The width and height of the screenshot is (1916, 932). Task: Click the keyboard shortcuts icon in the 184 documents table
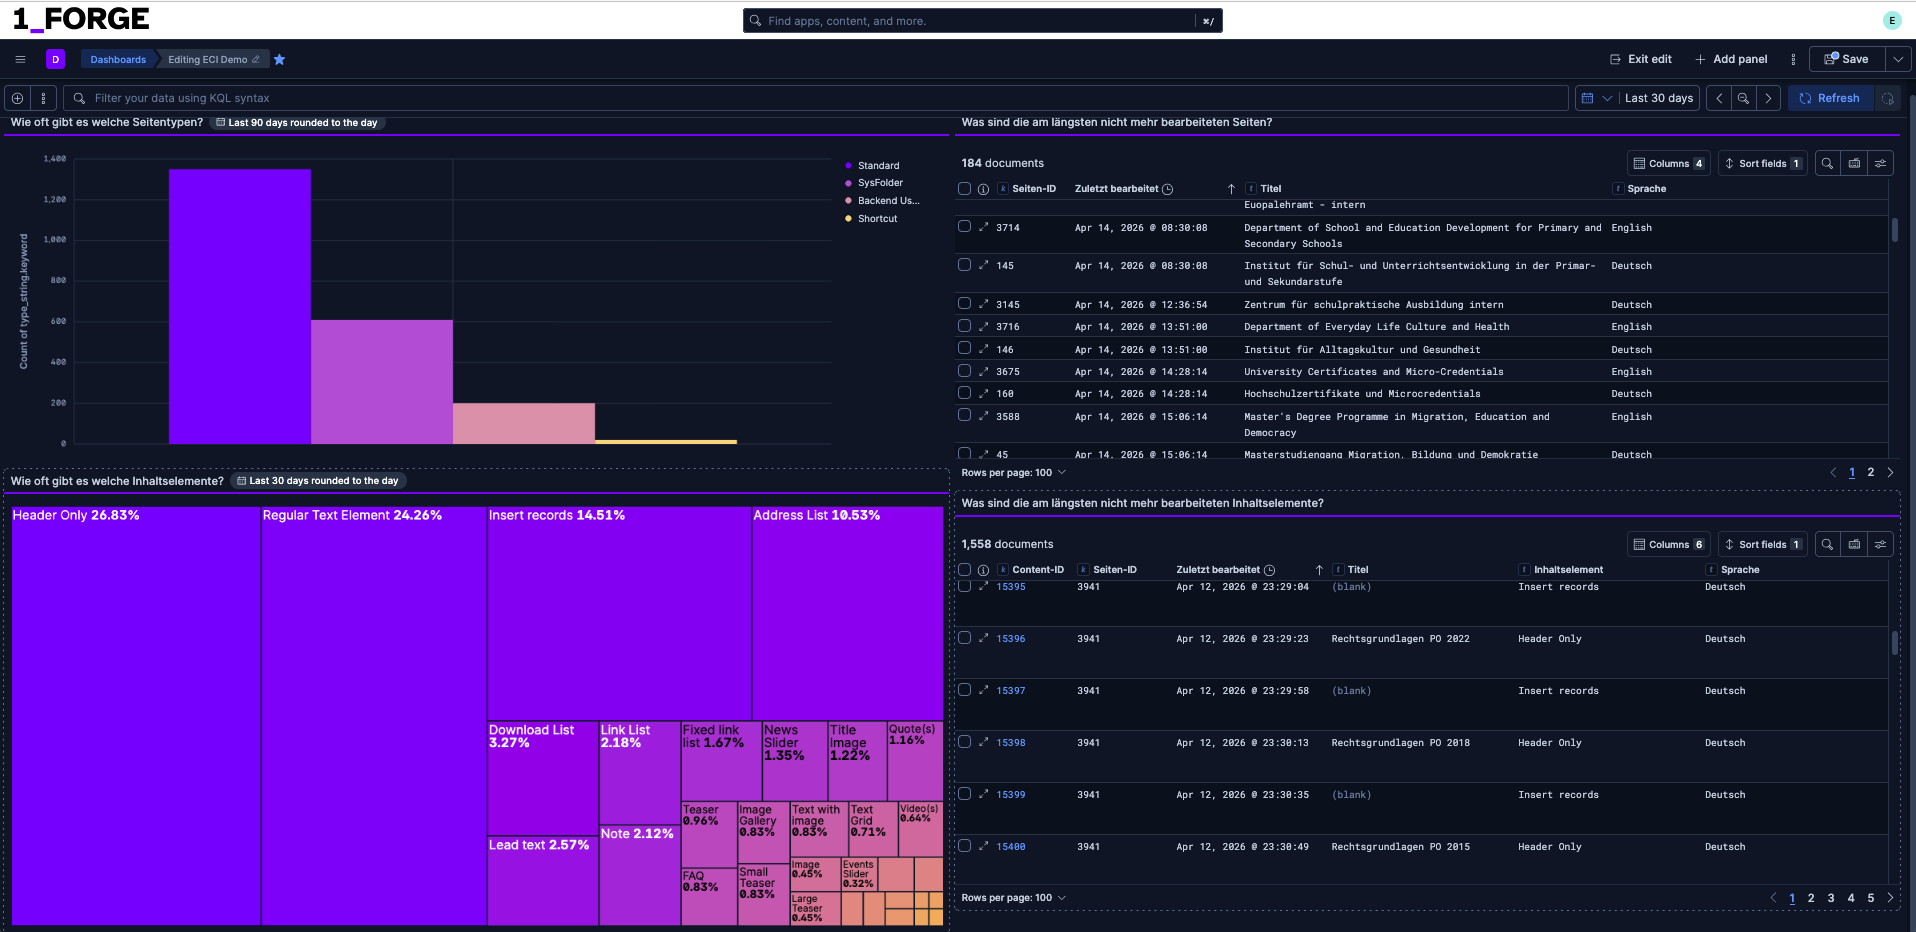(1854, 163)
